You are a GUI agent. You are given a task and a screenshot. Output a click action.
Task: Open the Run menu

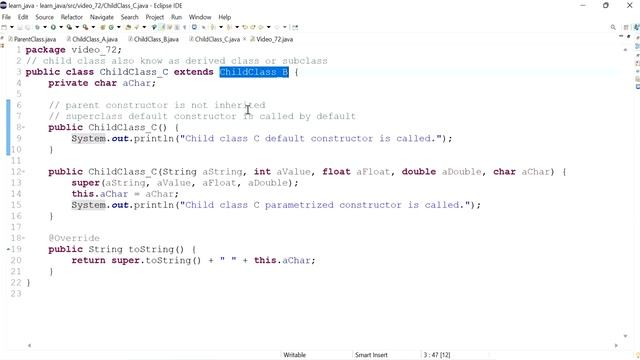tap(176, 17)
